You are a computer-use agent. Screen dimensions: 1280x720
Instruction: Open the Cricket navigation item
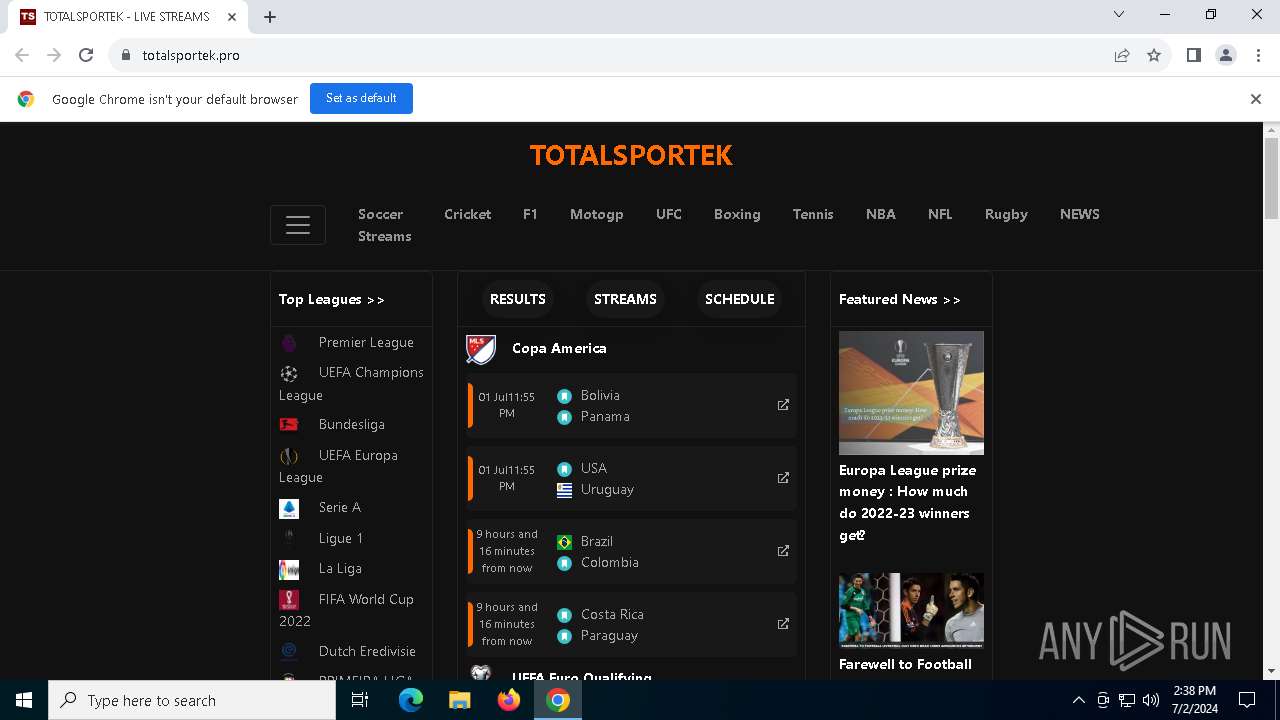(468, 214)
